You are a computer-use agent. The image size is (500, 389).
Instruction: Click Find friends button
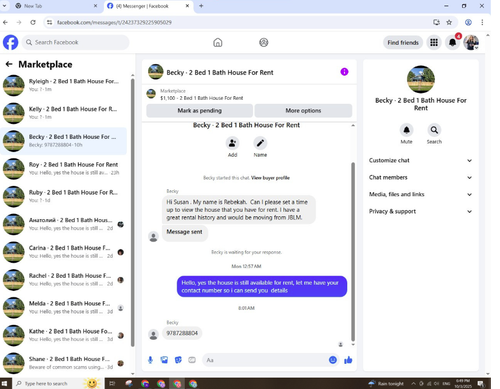(403, 42)
